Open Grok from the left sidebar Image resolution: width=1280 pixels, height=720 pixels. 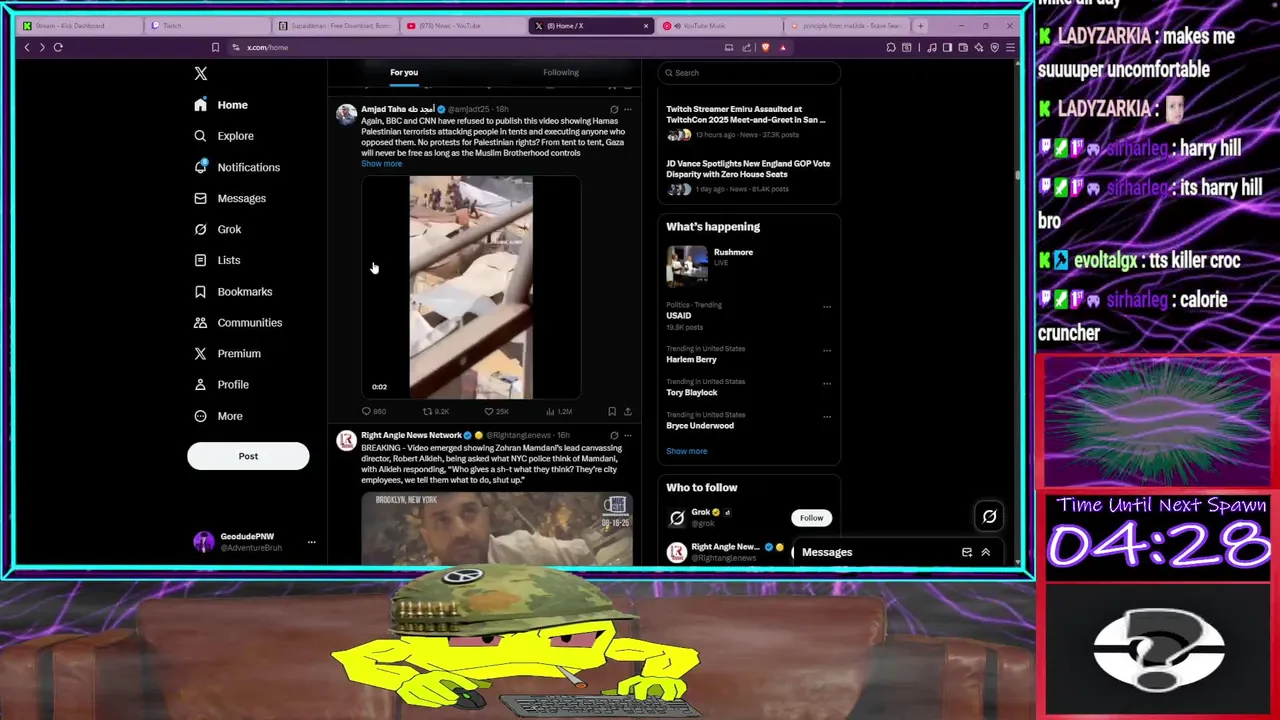[218, 229]
